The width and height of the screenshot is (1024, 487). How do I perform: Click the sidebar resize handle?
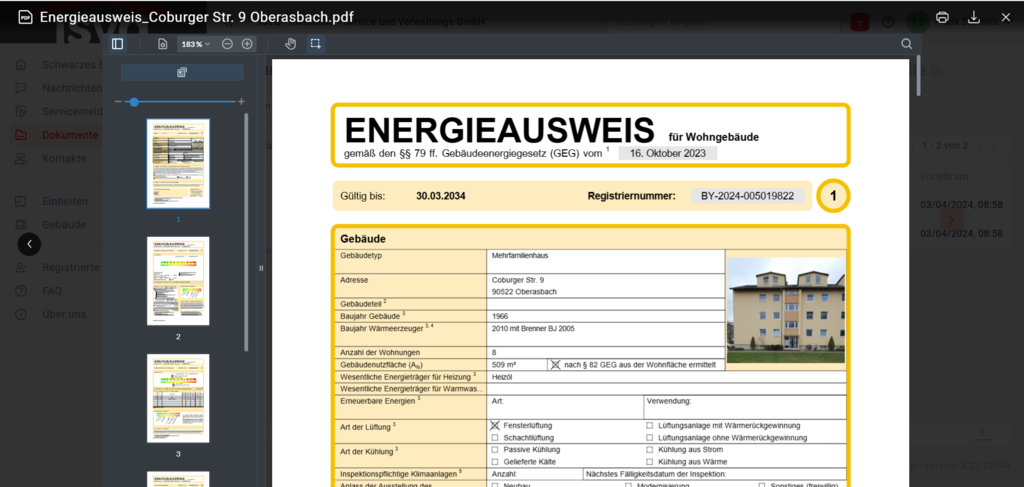tap(261, 267)
